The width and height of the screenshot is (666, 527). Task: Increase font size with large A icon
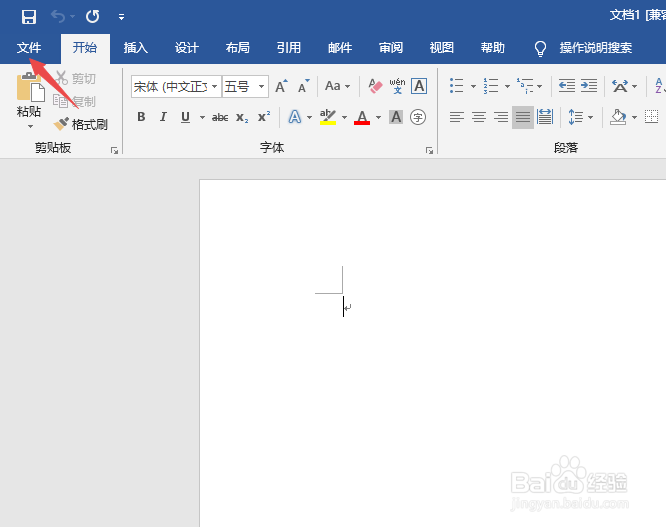point(281,86)
